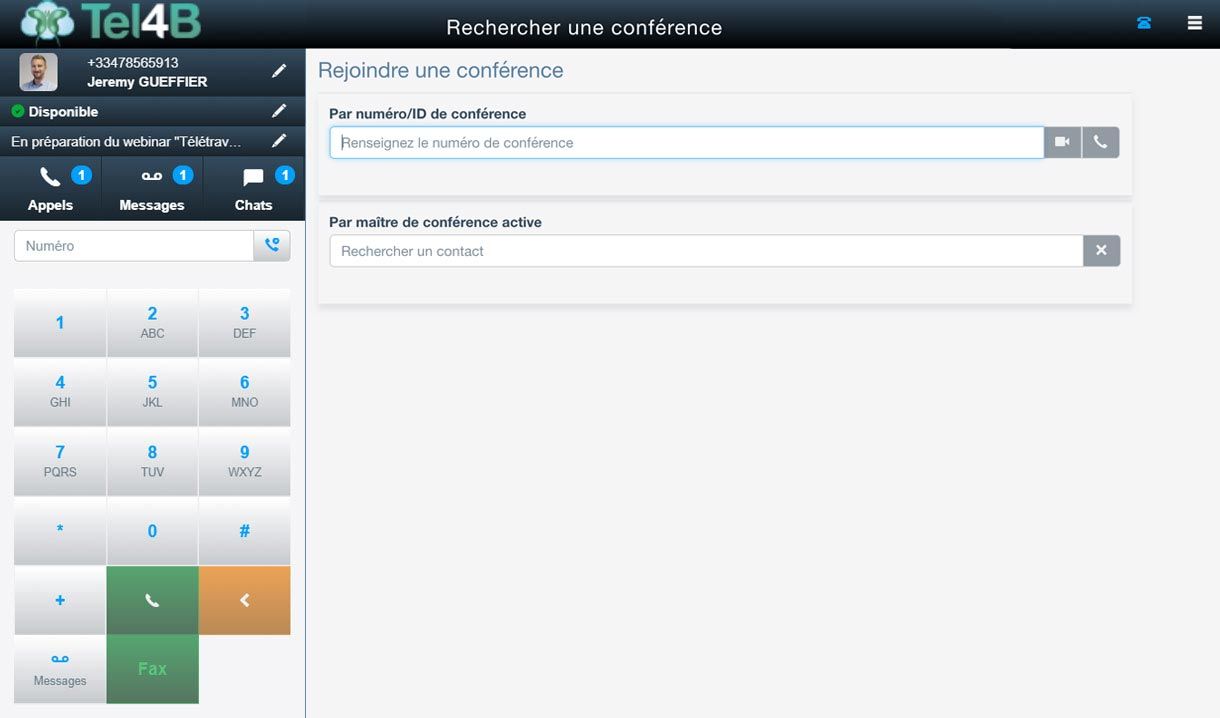Click the orange backspace arrow button
The height and width of the screenshot is (718, 1220).
245,600
